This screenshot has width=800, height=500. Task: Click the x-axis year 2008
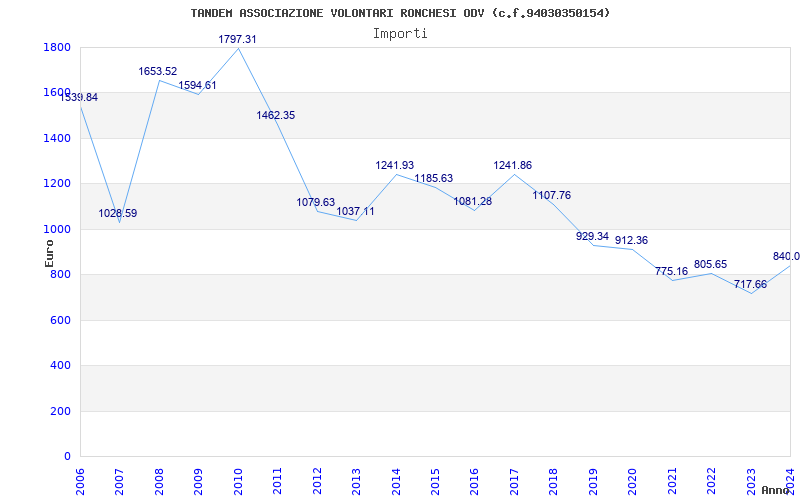click(x=159, y=482)
